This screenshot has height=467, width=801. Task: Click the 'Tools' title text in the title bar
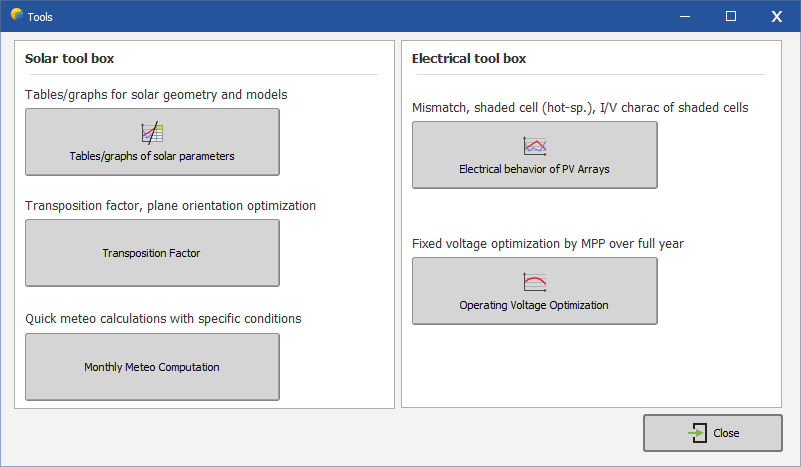click(41, 17)
